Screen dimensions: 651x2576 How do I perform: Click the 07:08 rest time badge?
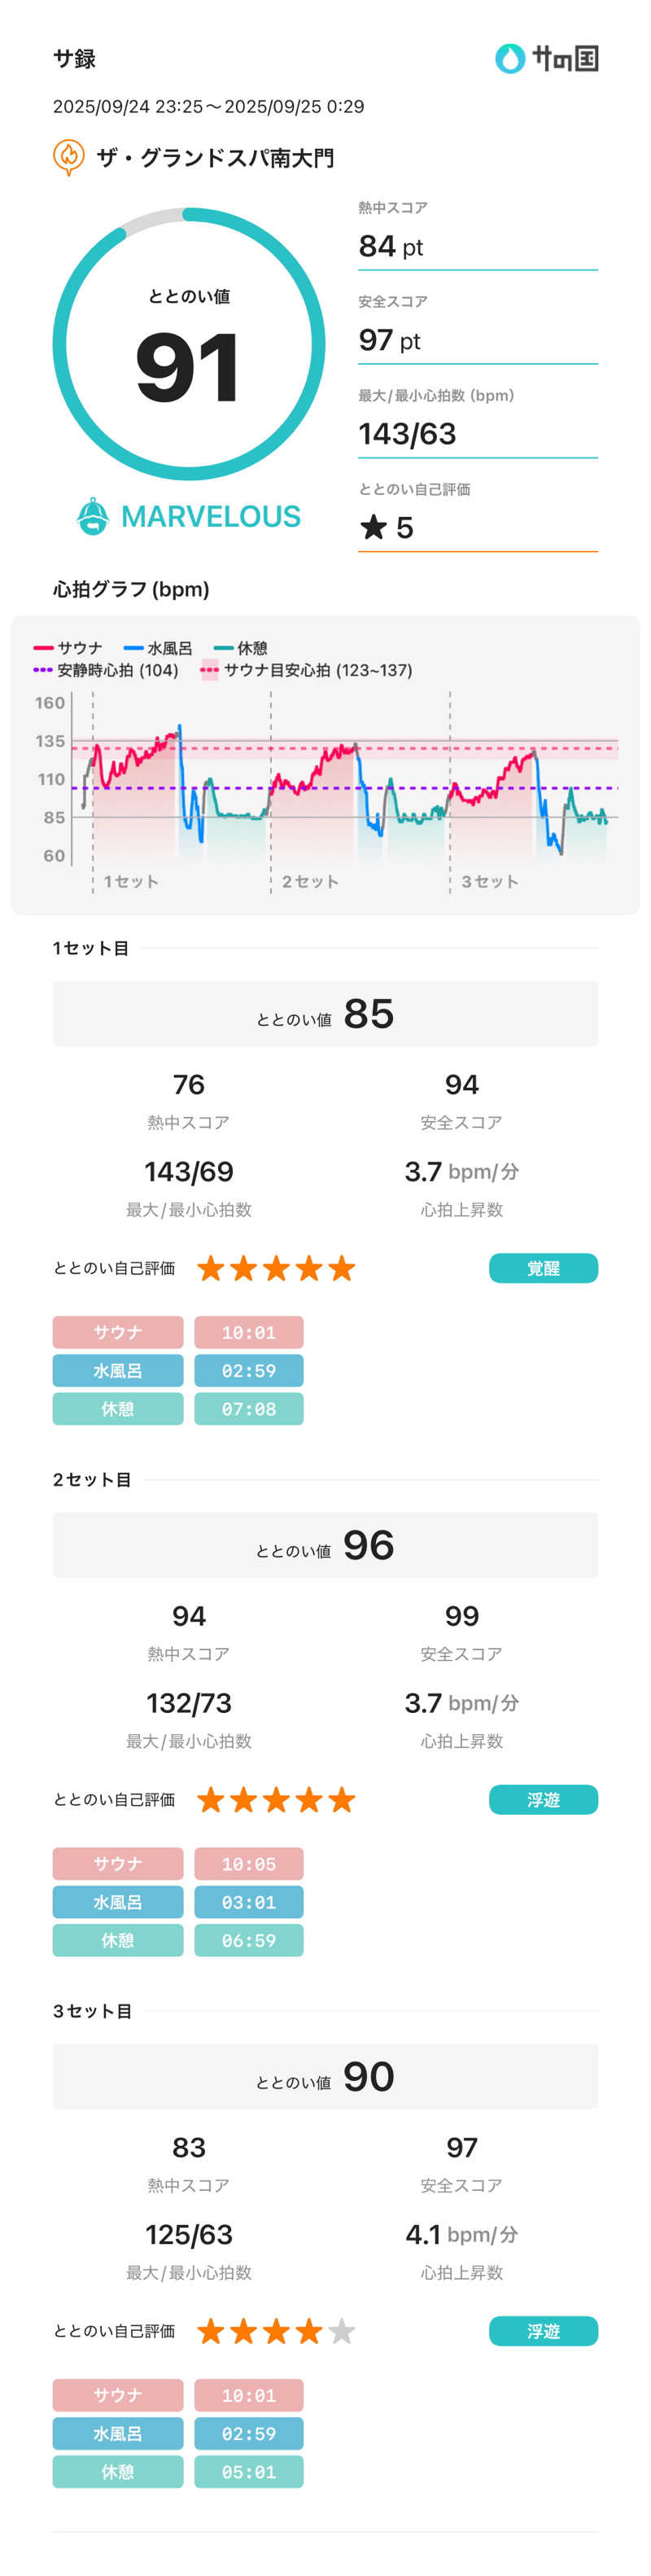pyautogui.click(x=248, y=1408)
